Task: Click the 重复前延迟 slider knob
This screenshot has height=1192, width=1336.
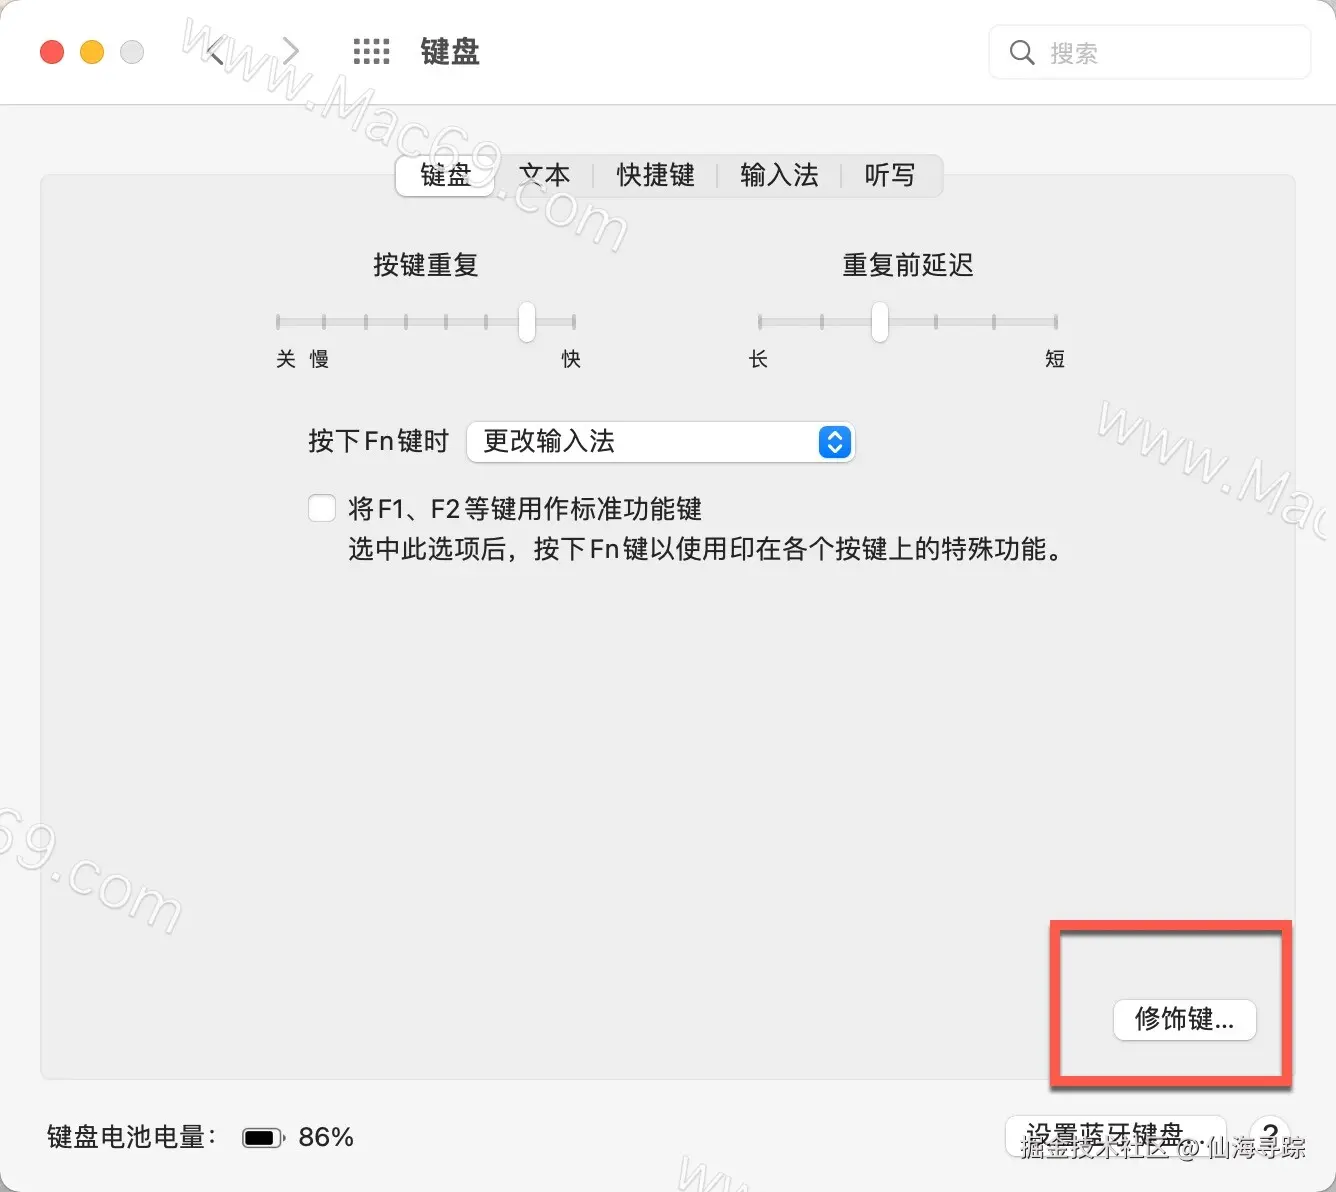Action: (879, 322)
